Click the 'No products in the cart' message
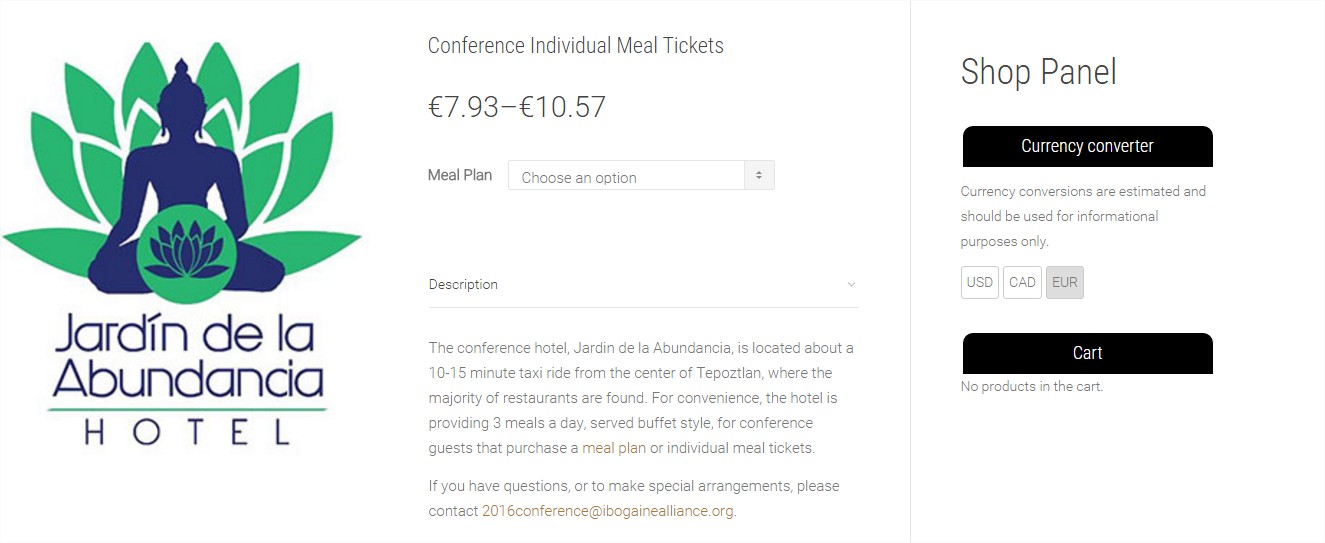This screenshot has height=543, width=1325. point(1032,386)
